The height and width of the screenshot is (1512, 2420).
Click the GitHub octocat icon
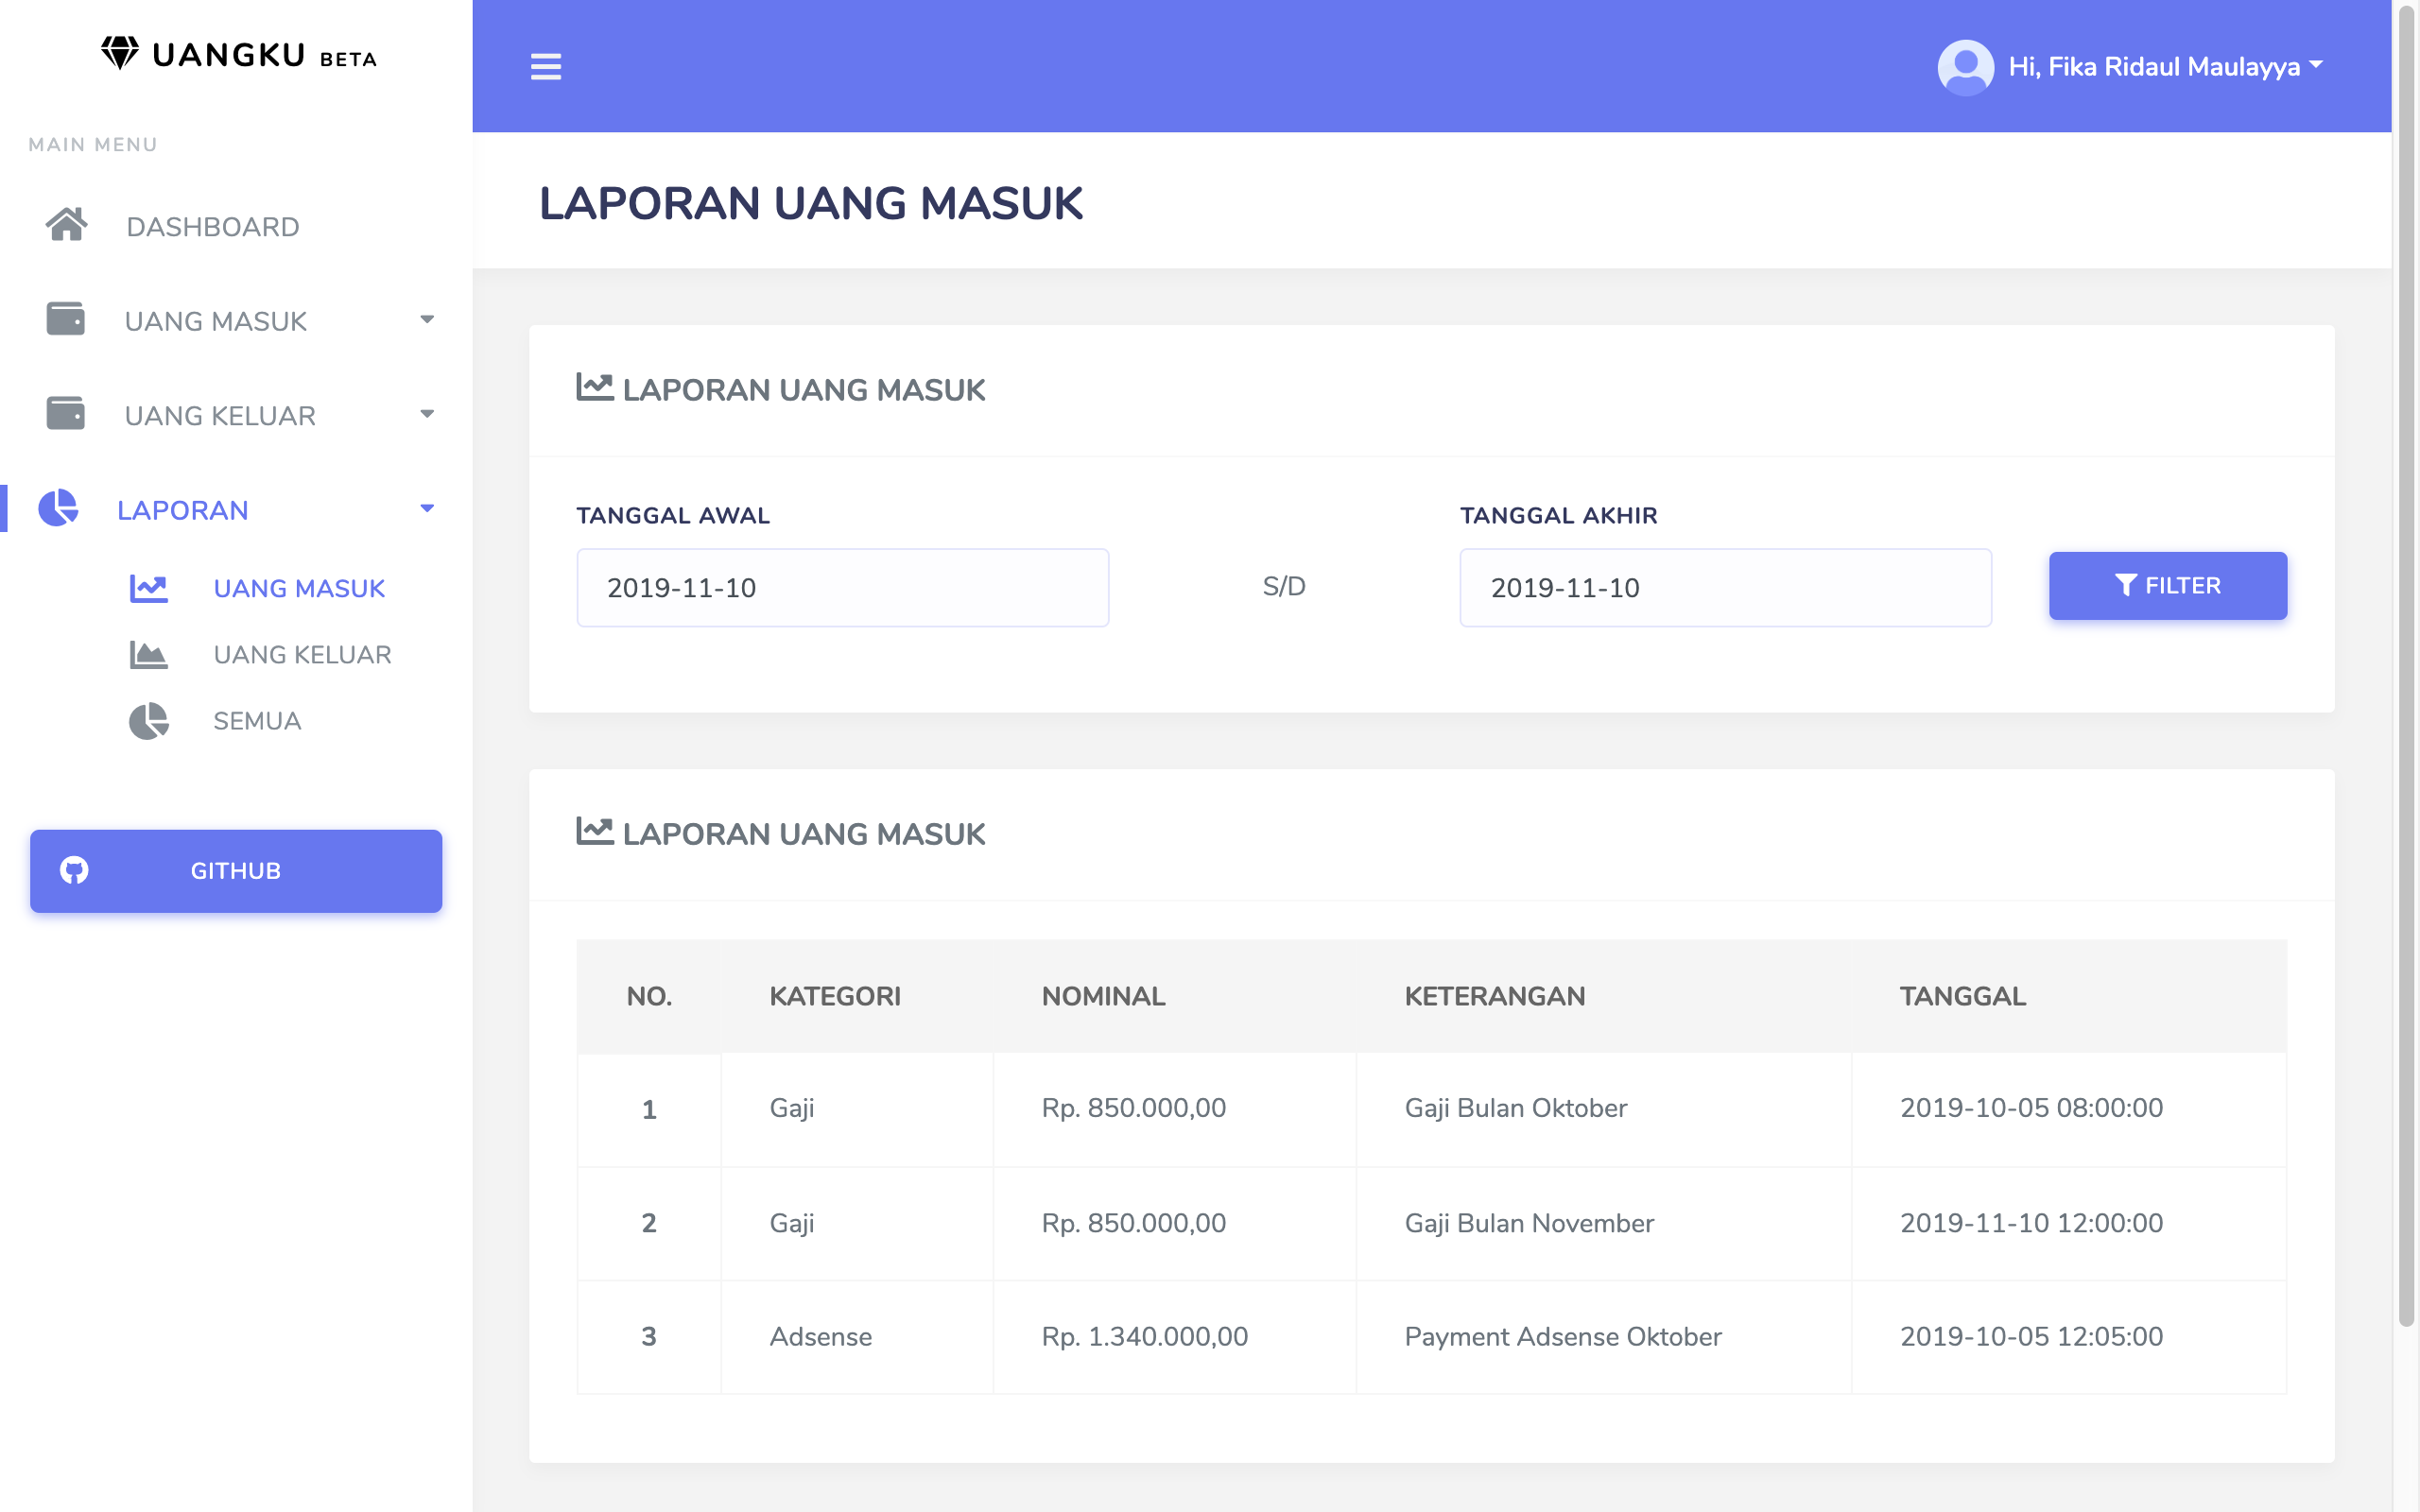coord(74,870)
